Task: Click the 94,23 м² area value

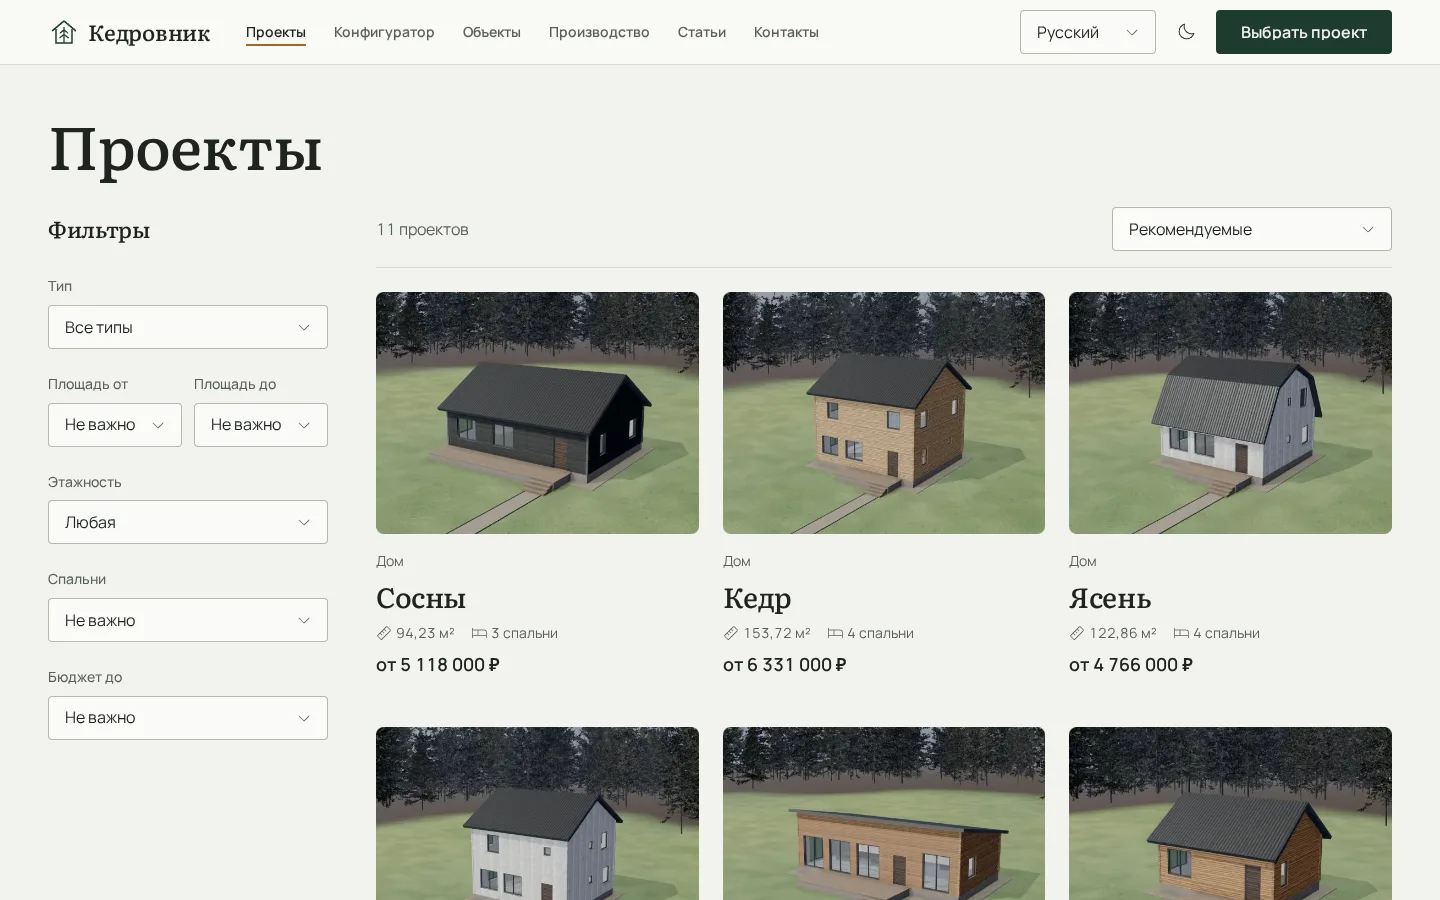Action: (425, 633)
